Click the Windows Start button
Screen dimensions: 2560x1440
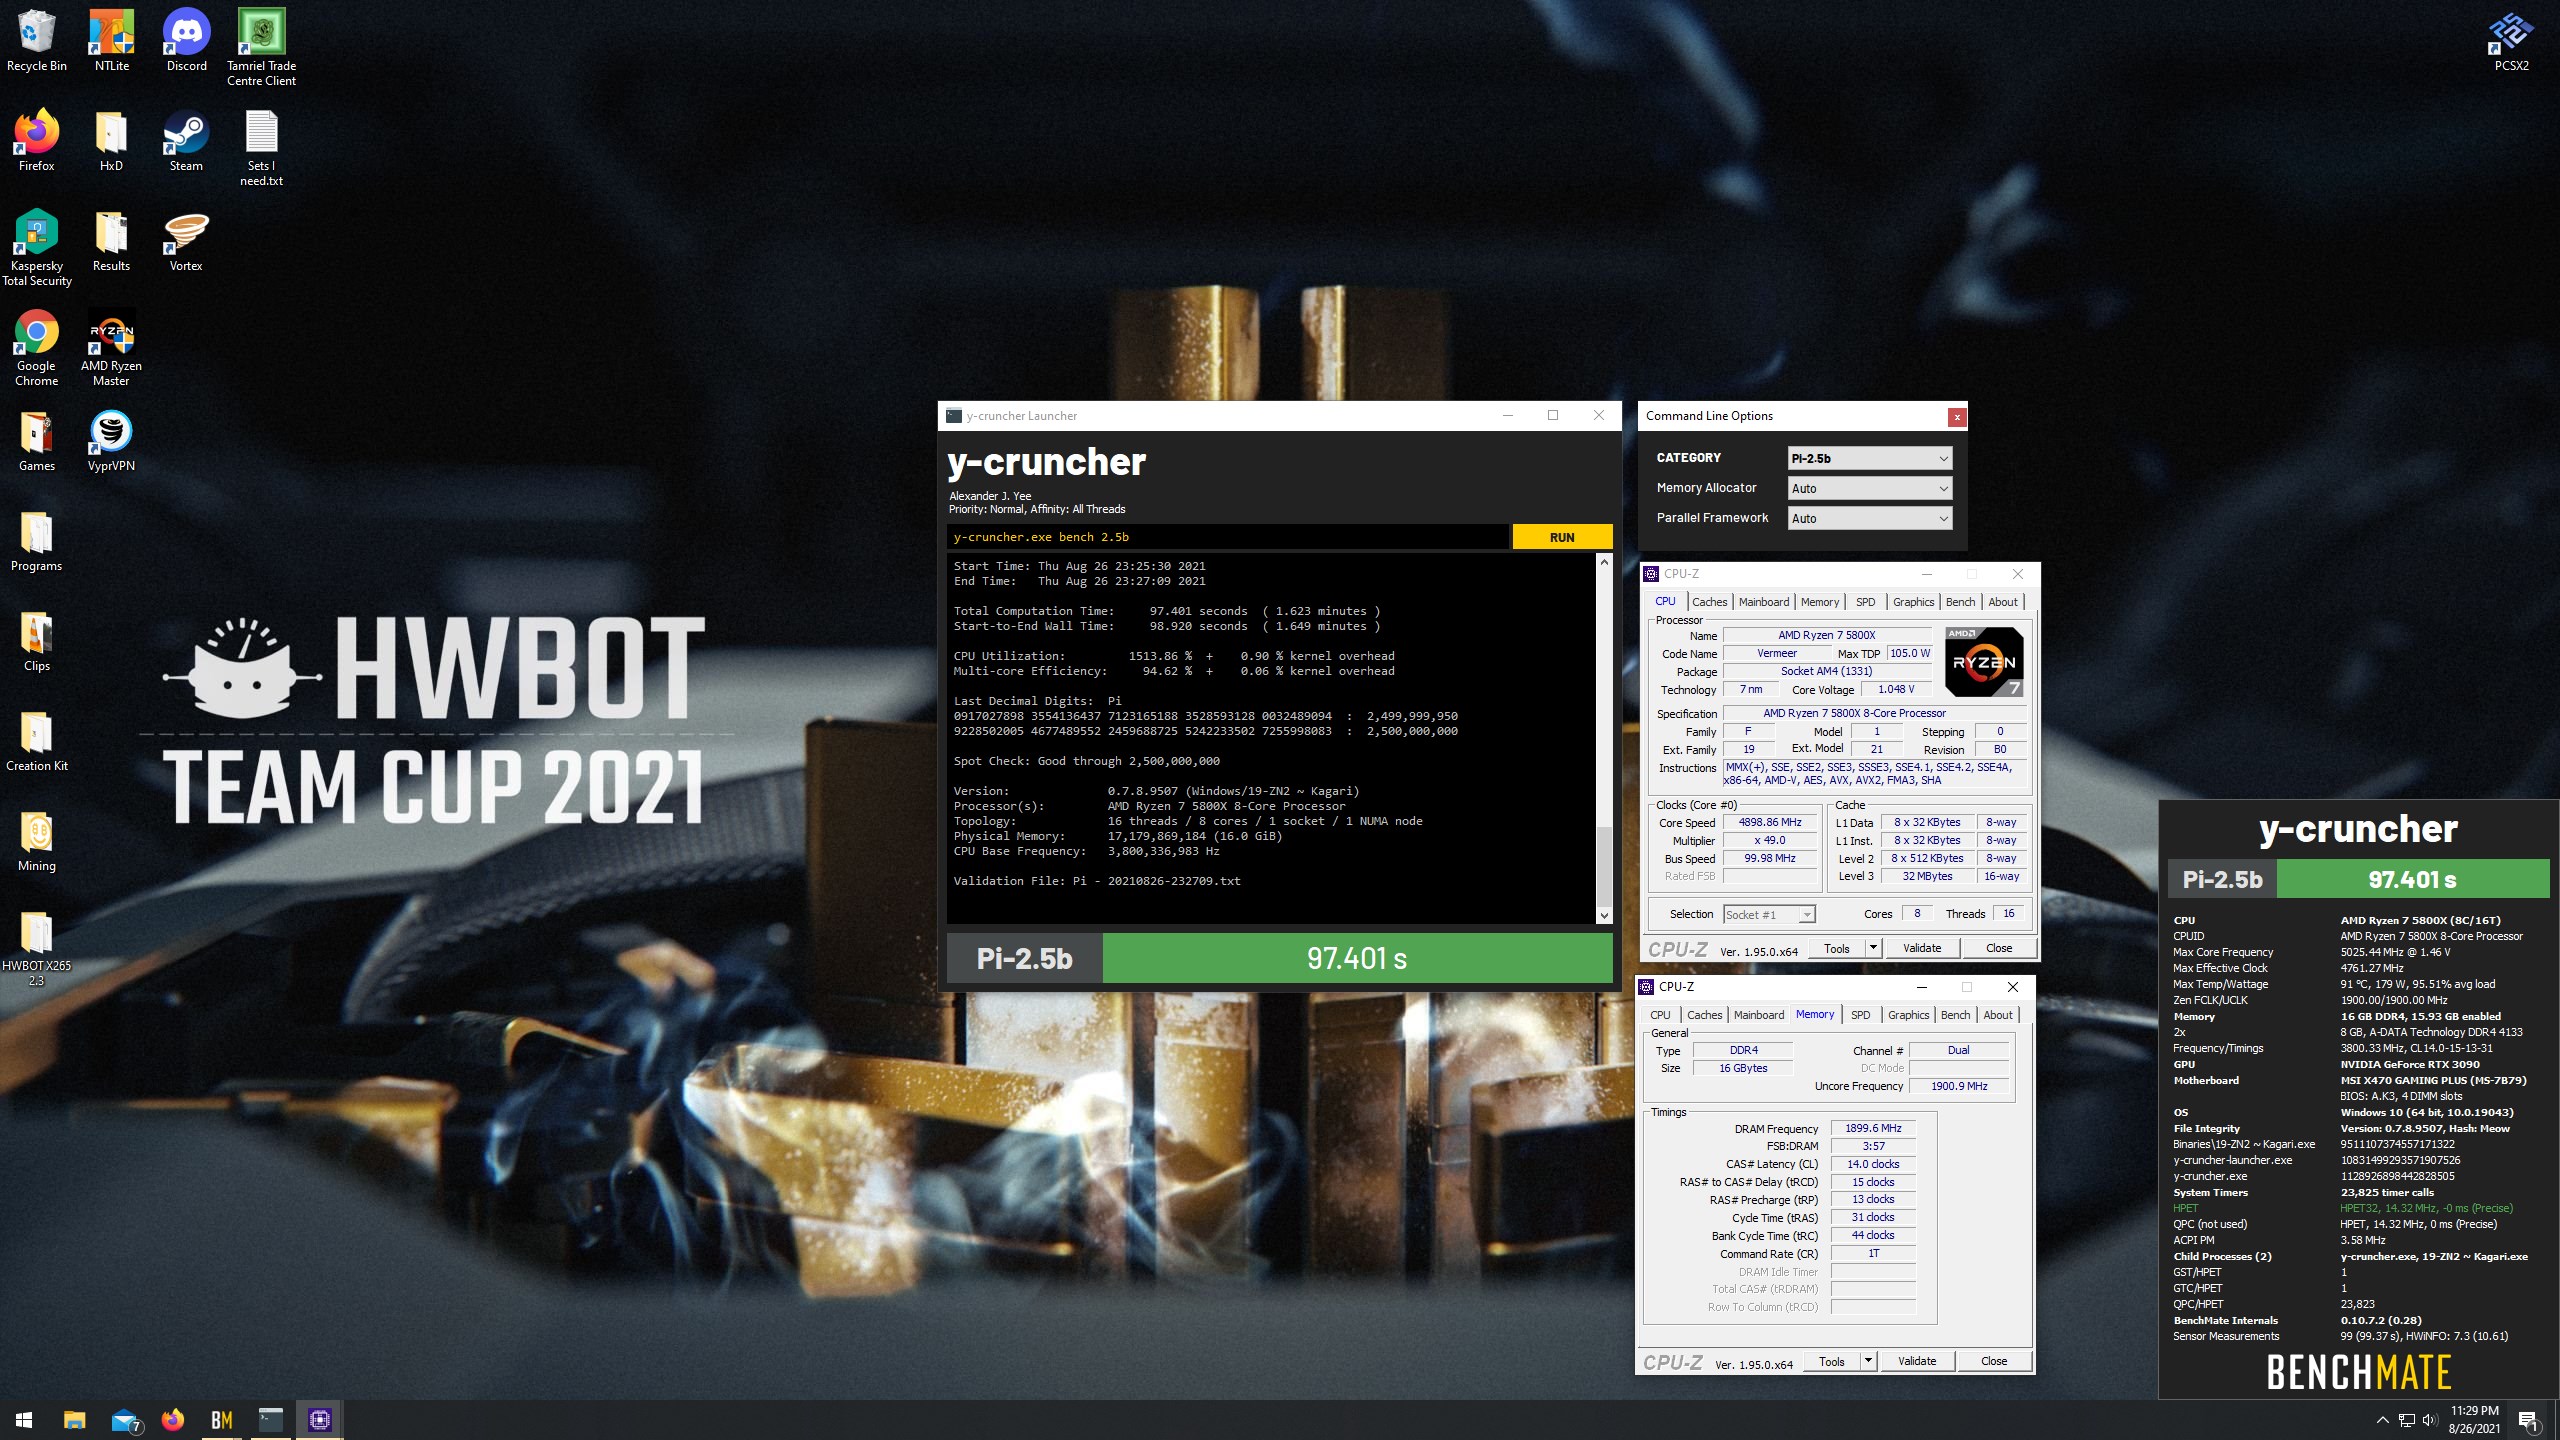[24, 1419]
